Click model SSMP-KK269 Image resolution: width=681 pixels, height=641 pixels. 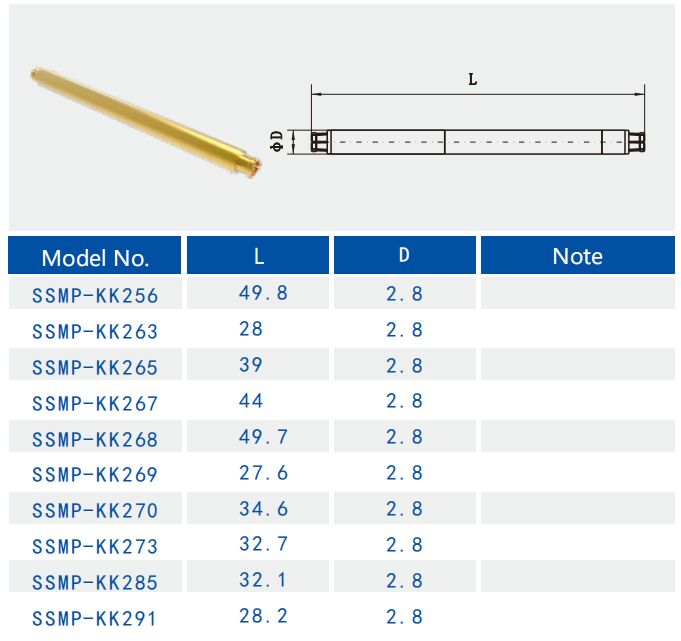95,475
